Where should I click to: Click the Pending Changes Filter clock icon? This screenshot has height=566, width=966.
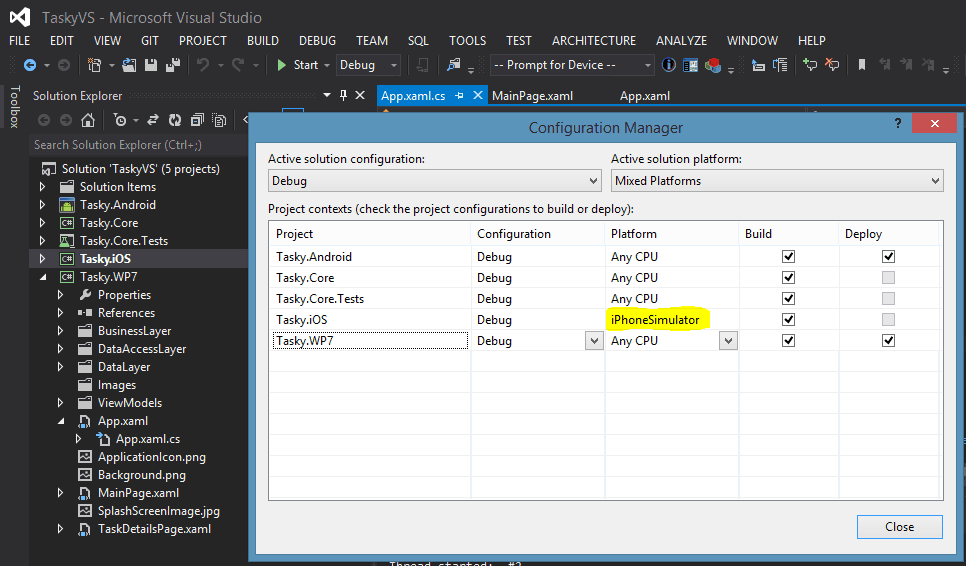coord(120,120)
